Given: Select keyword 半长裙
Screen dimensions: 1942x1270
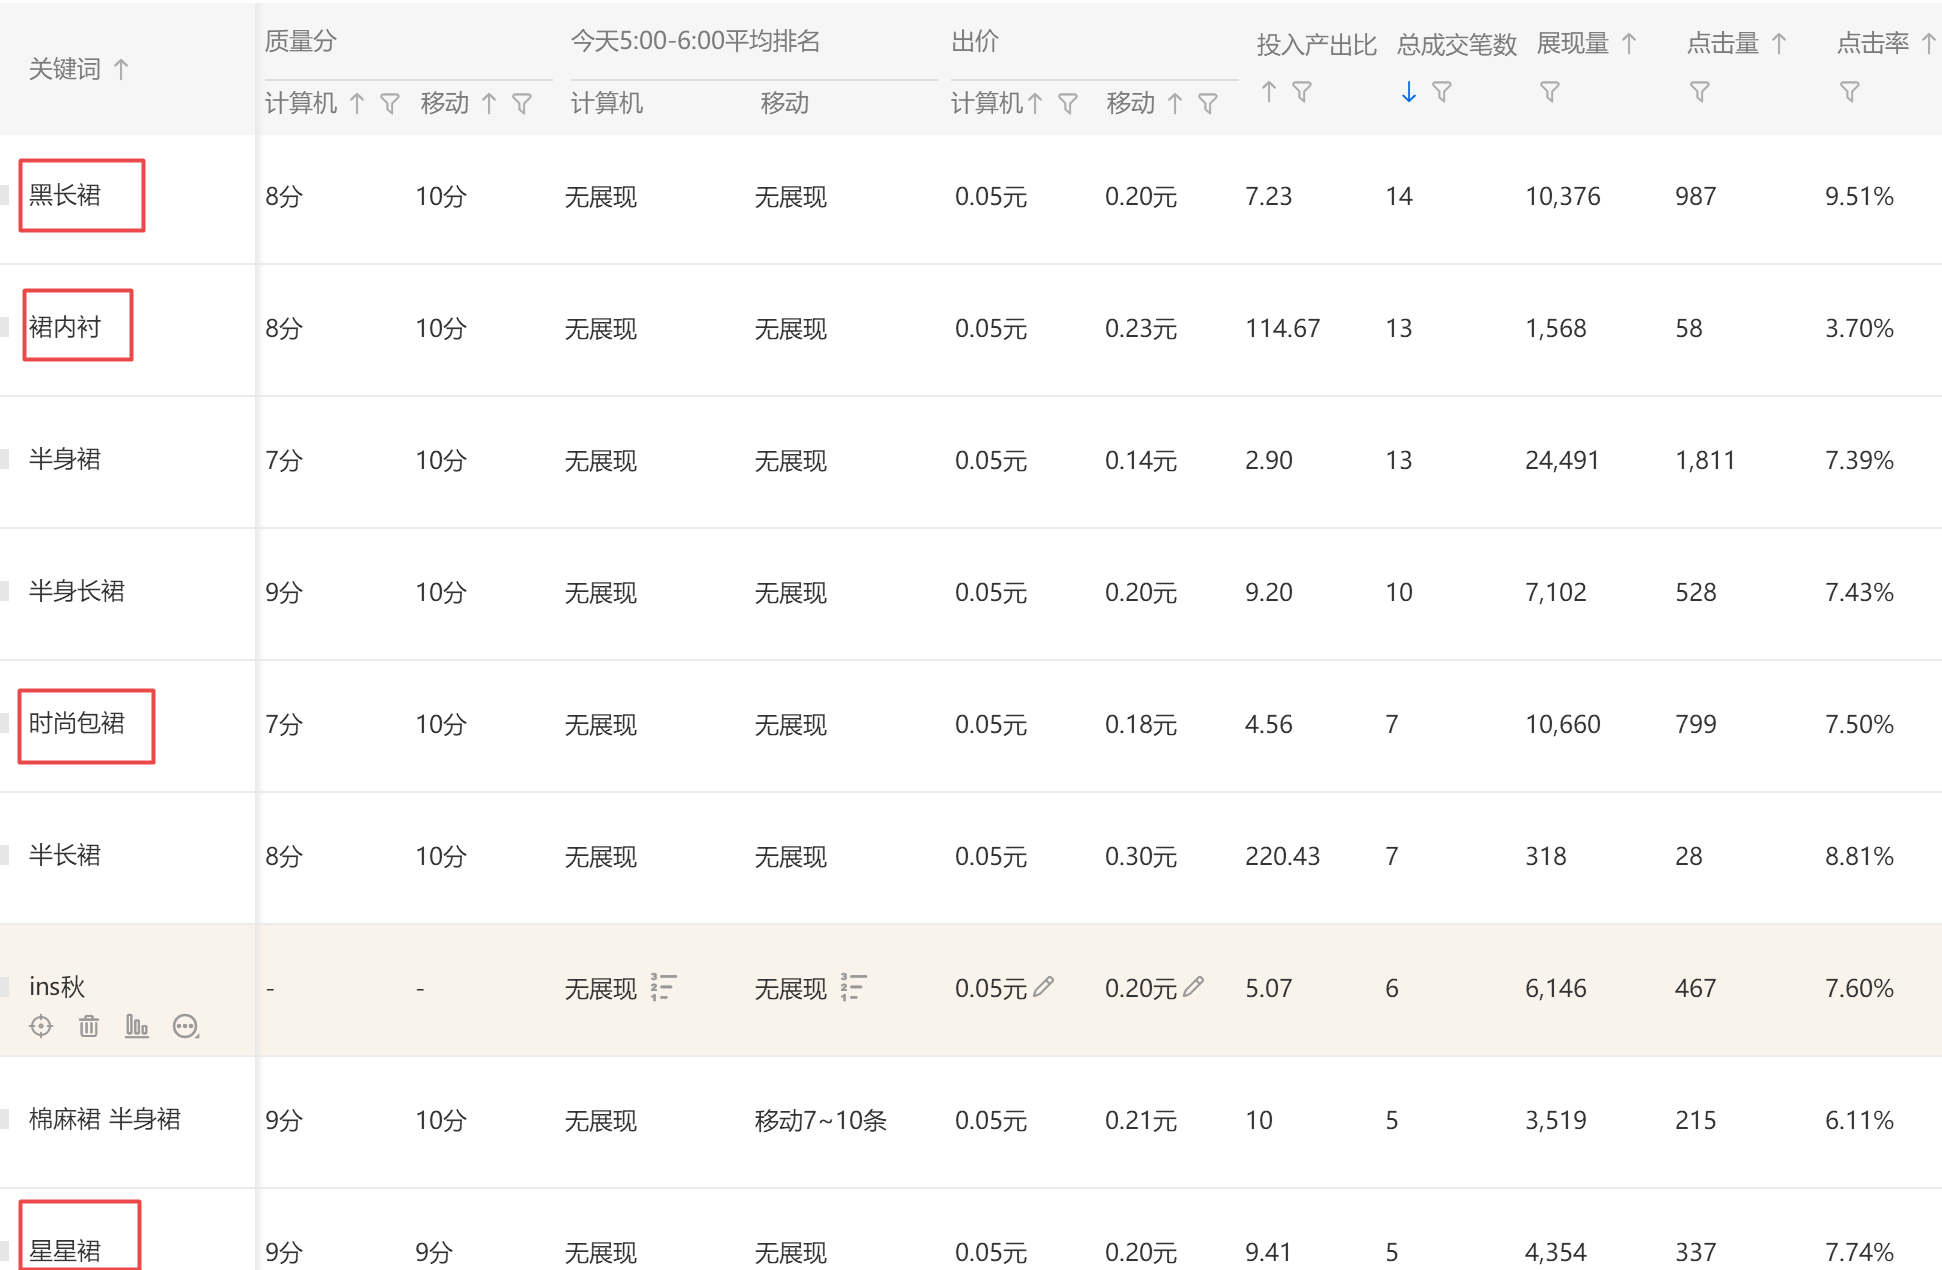Looking at the screenshot, I should pyautogui.click(x=65, y=855).
